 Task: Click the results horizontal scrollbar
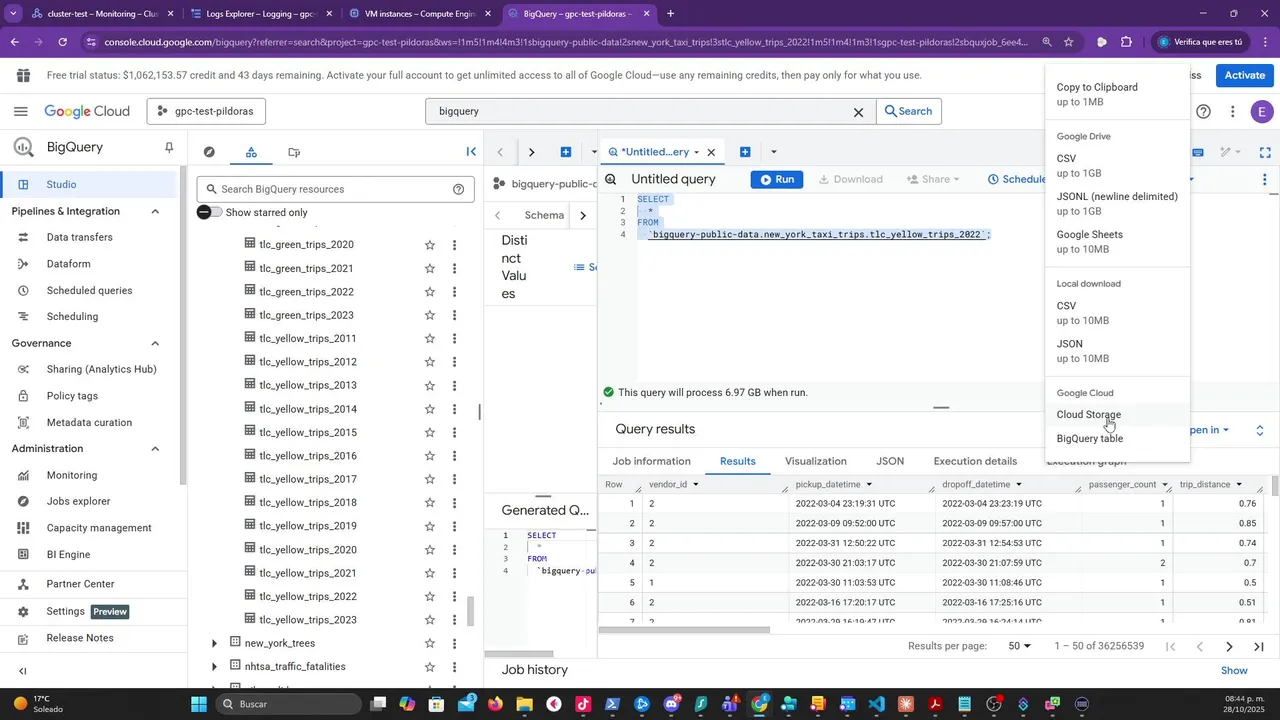(684, 630)
